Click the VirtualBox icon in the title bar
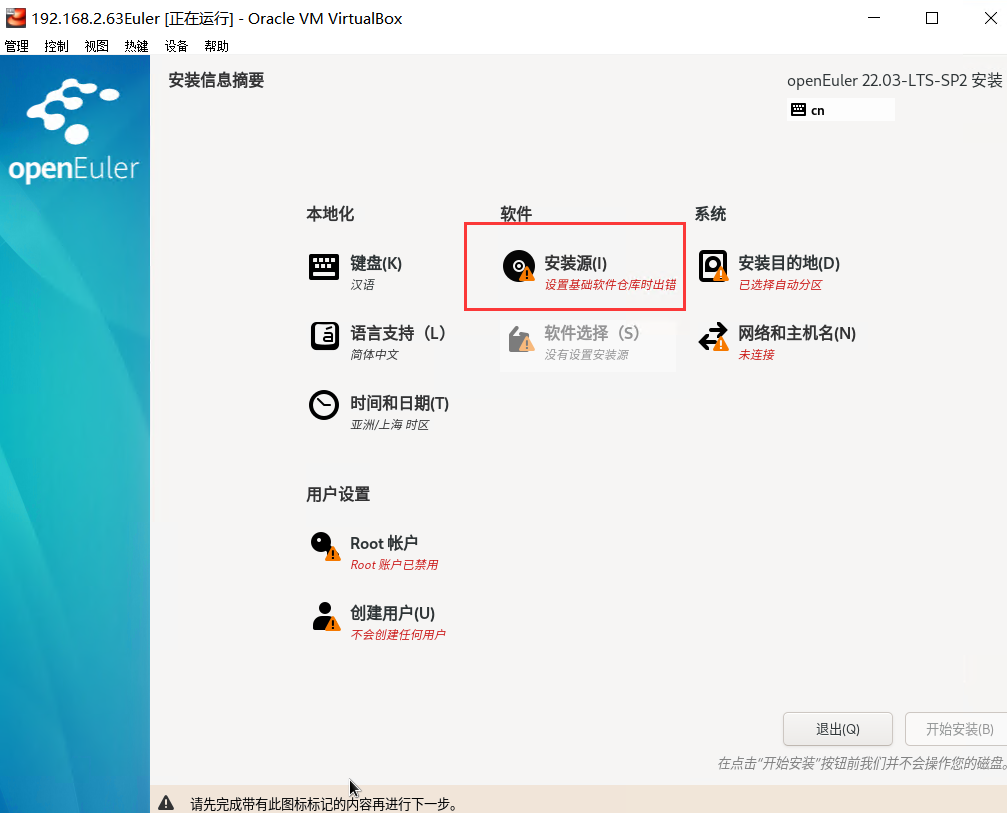1007x813 pixels. pos(15,18)
